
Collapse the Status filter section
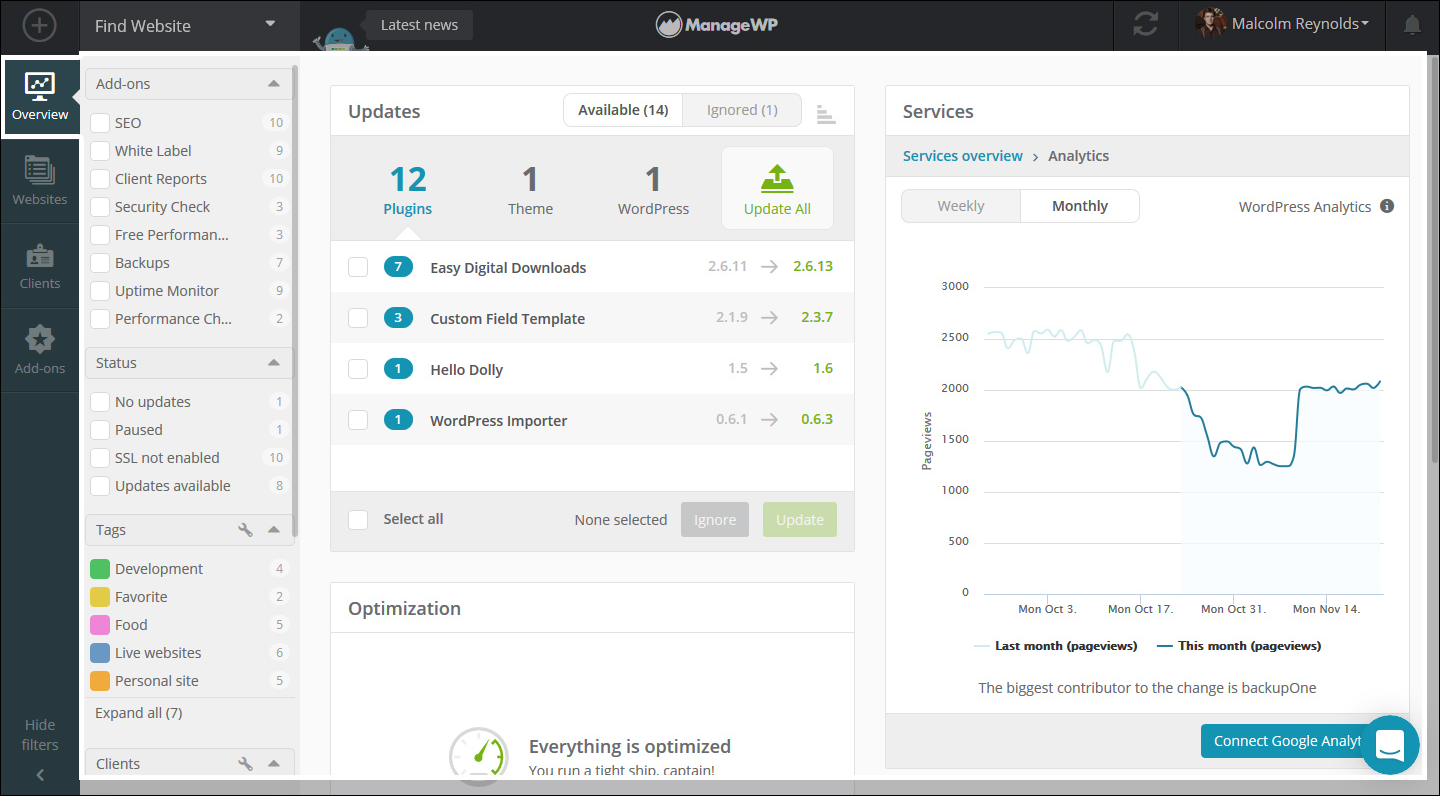click(x=273, y=362)
